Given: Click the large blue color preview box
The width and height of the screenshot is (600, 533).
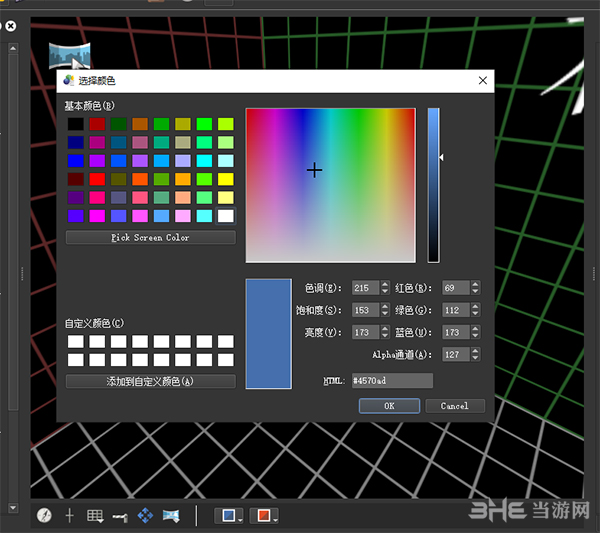Looking at the screenshot, I should coord(269,334).
